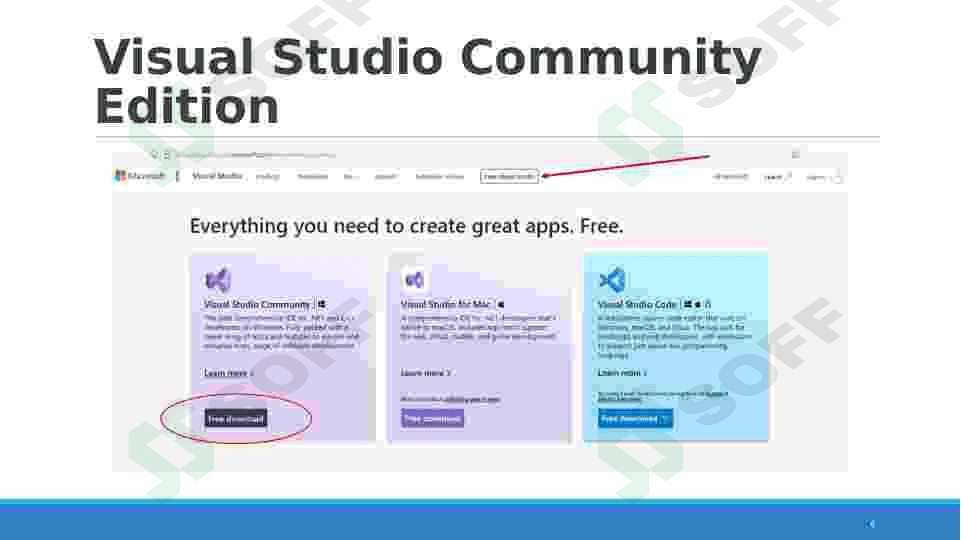
Task: Open Learn more under Visual Studio Community
Action: (228, 373)
